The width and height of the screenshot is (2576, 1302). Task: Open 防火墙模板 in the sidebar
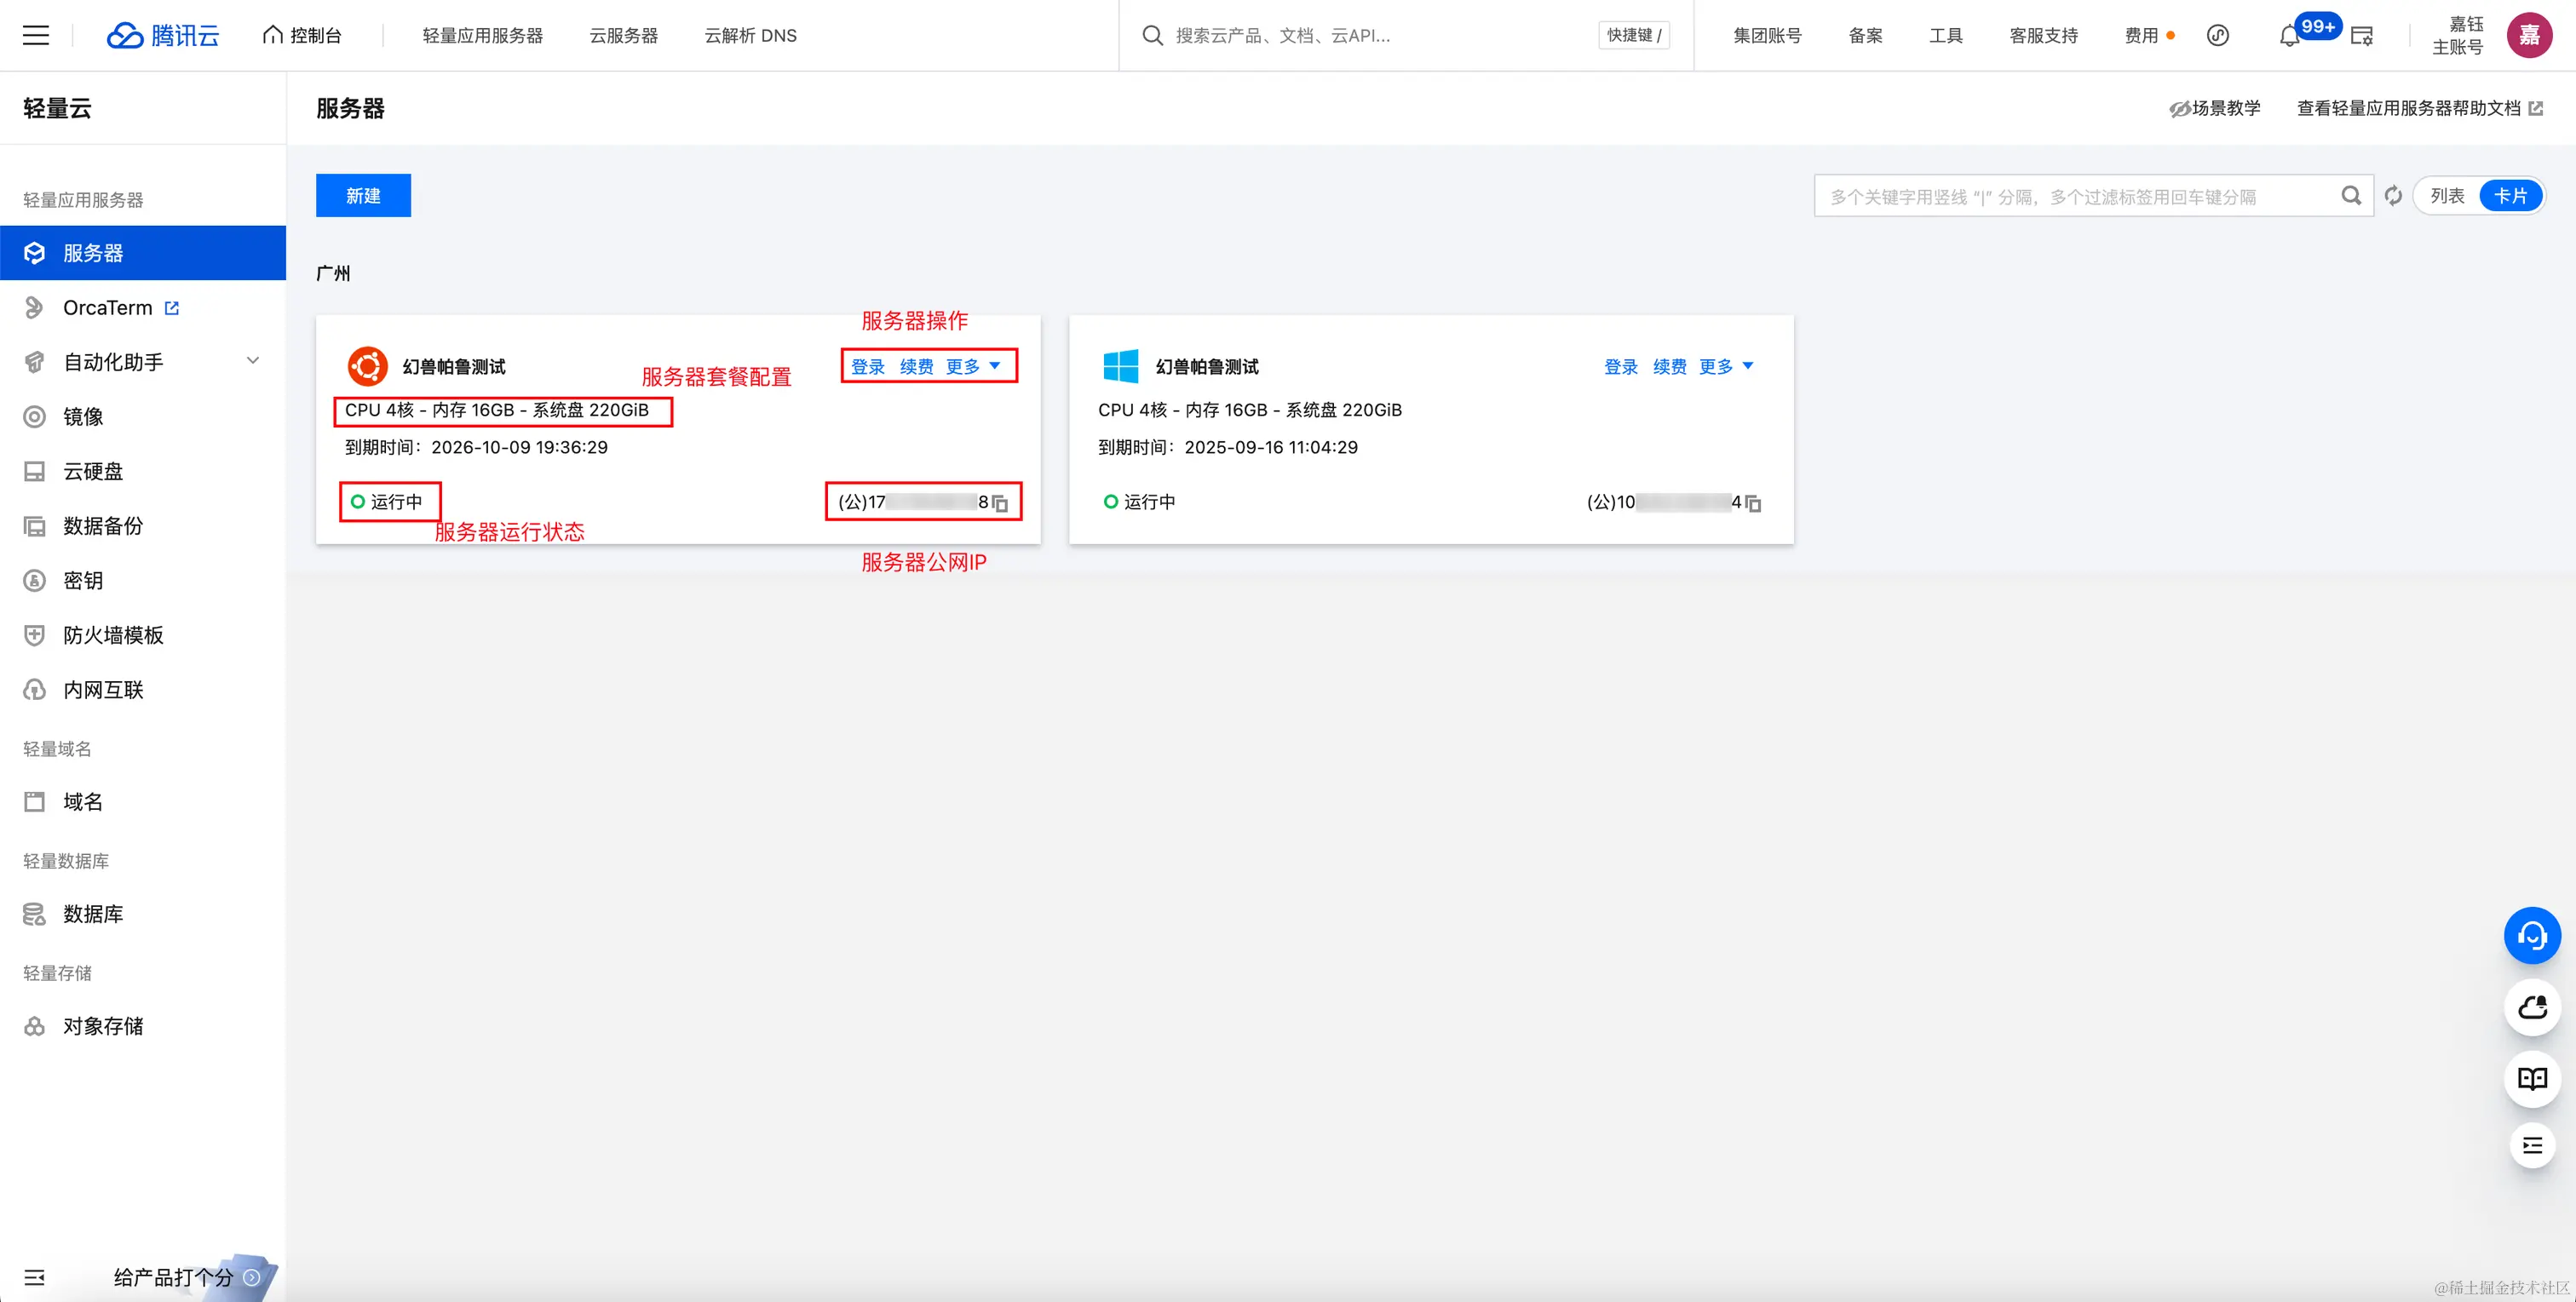coord(113,635)
